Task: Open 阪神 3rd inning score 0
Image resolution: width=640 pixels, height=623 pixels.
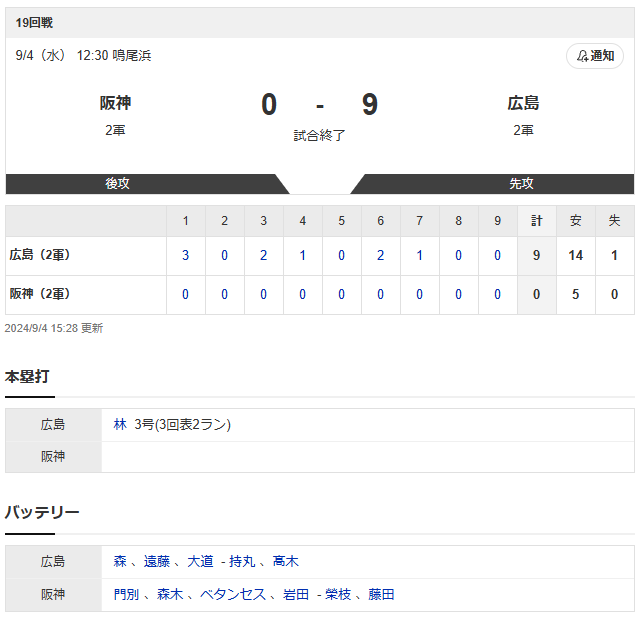Action: pos(263,294)
